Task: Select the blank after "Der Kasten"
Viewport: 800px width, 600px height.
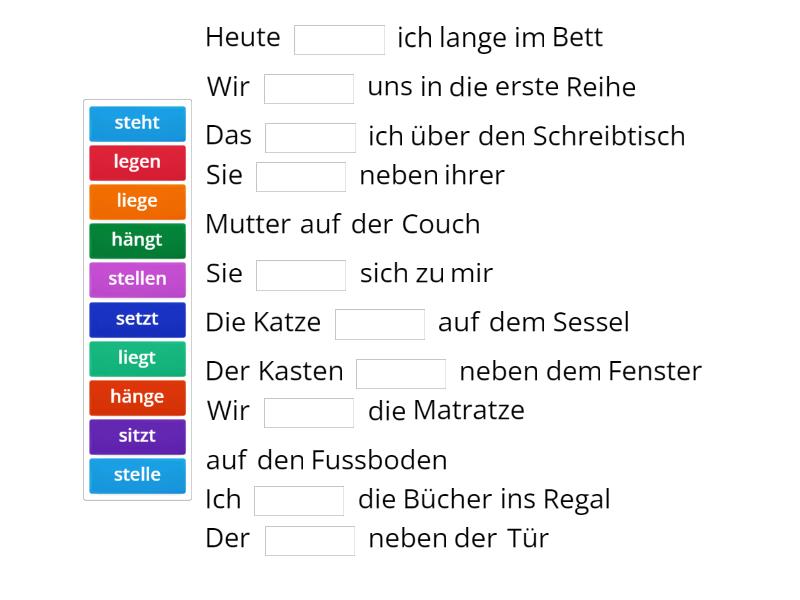Action: click(x=401, y=373)
